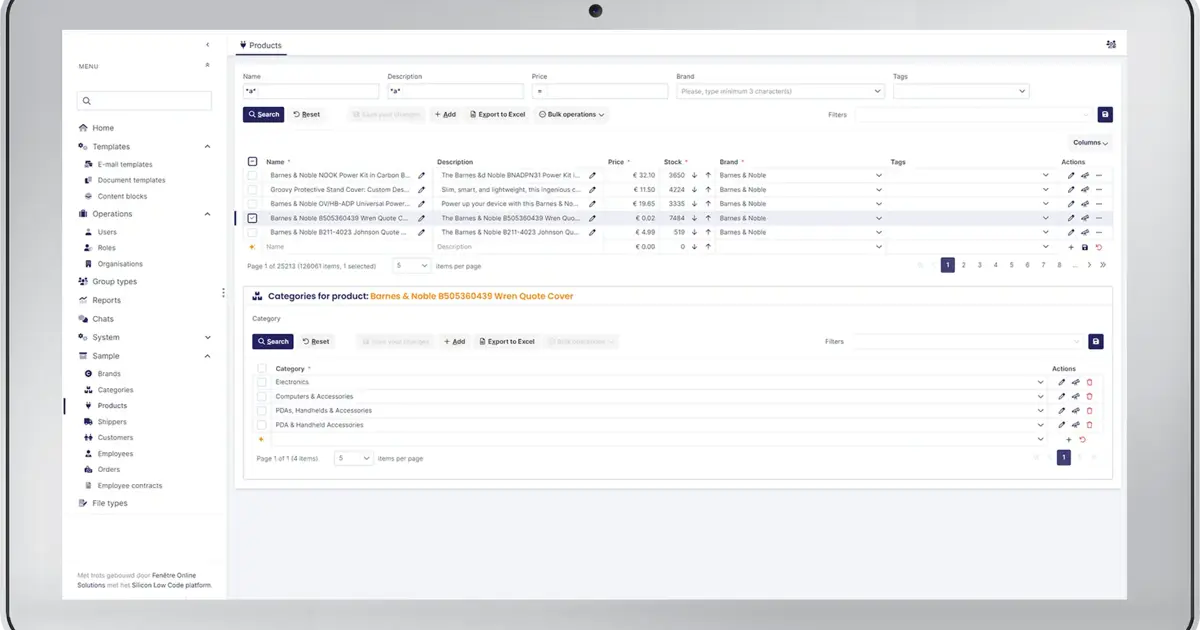Open the Bulk operations dropdown
1200x630 pixels.
(x=571, y=114)
